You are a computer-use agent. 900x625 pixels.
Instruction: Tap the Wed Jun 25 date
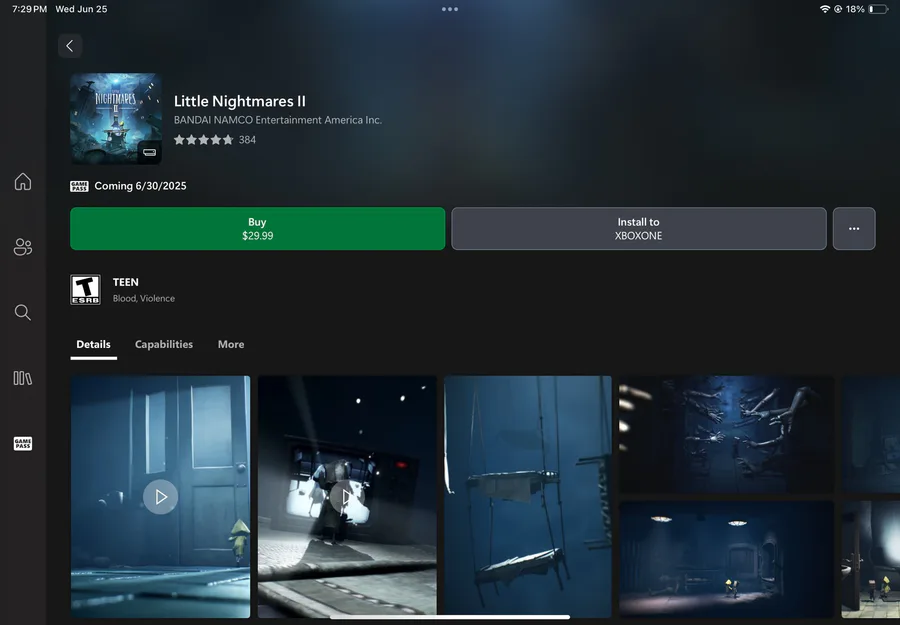[x=81, y=9]
